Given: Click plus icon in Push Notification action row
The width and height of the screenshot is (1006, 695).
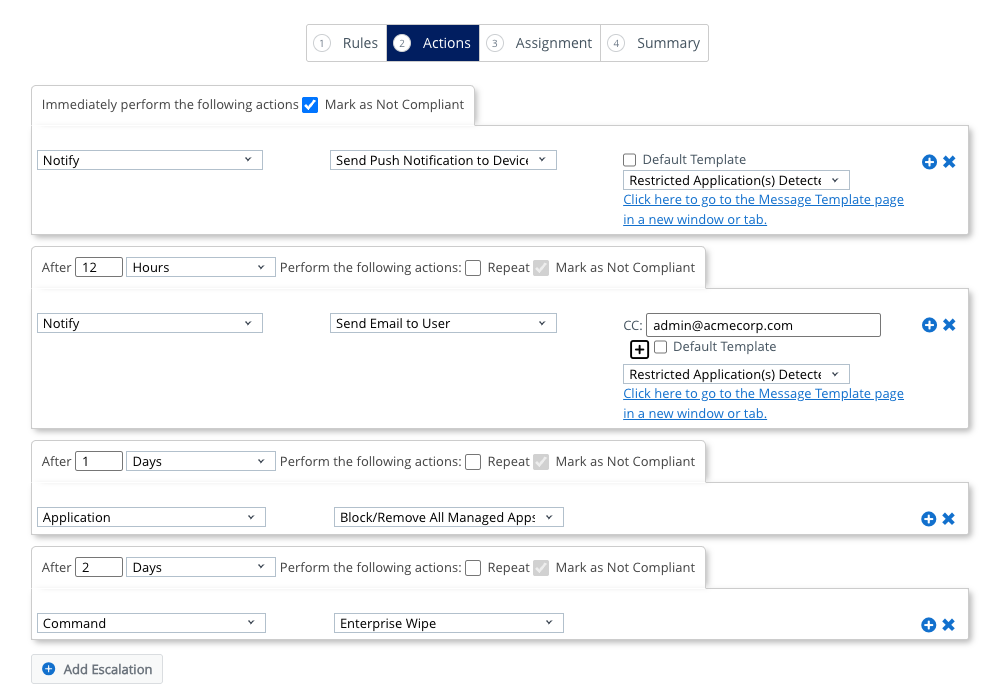Looking at the screenshot, I should pyautogui.click(x=929, y=161).
